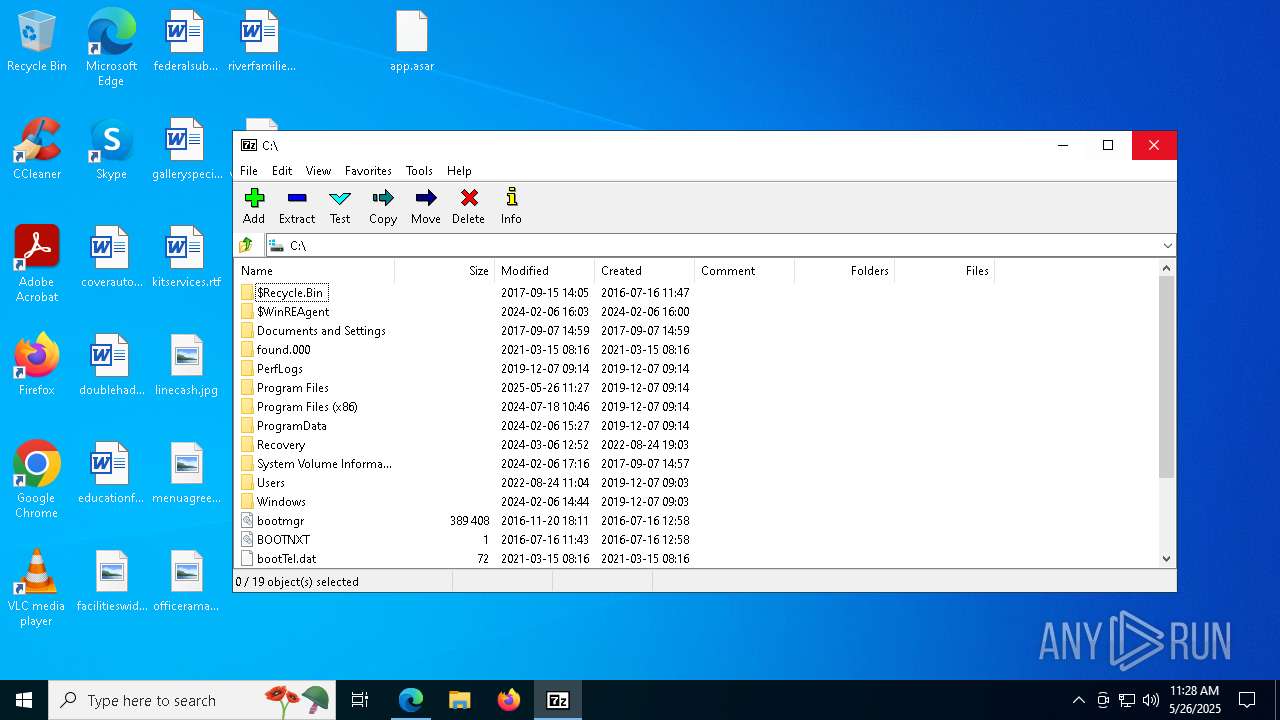Viewport: 1280px width, 720px height.
Task: Expand the address bar path dropdown
Action: [x=1167, y=246]
